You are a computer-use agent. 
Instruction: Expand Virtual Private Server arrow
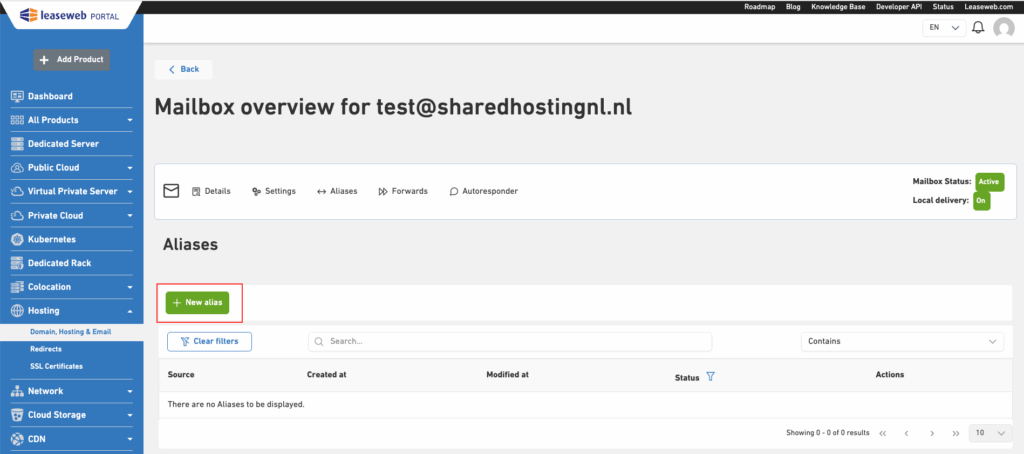130,192
